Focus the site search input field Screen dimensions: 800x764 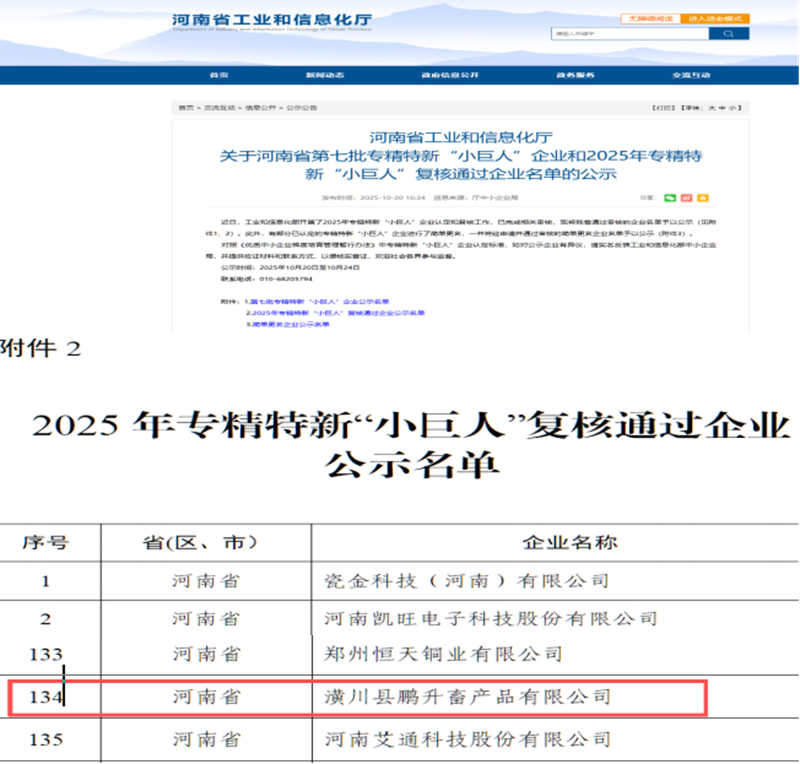click(628, 34)
